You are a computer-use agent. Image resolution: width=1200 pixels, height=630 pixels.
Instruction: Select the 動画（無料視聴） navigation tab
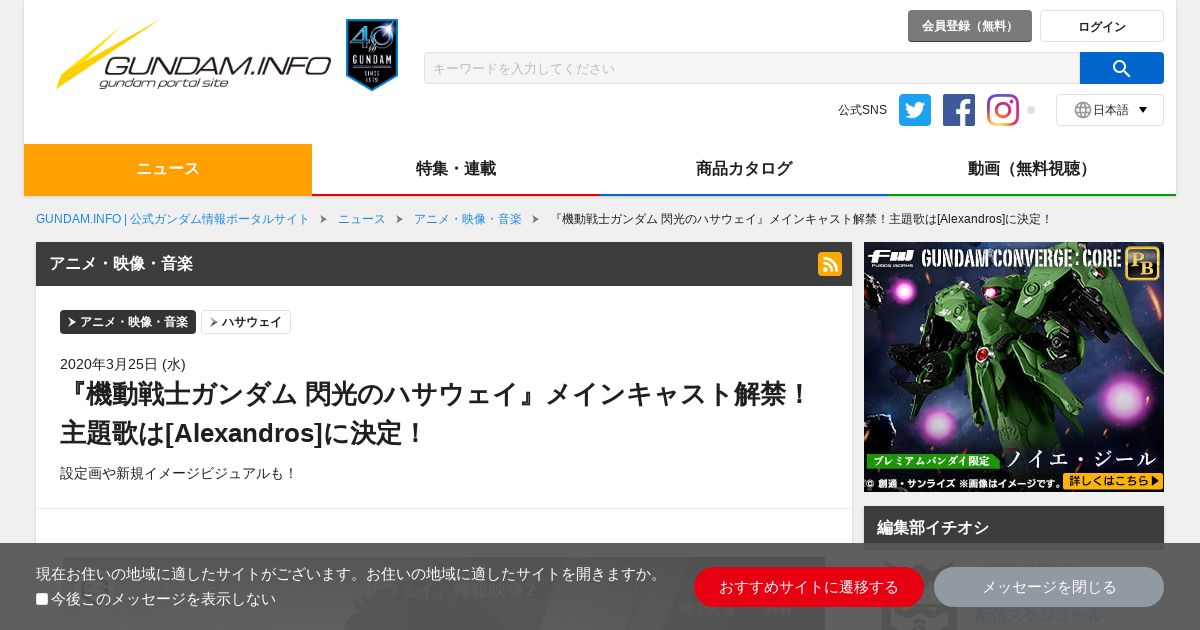(1032, 169)
